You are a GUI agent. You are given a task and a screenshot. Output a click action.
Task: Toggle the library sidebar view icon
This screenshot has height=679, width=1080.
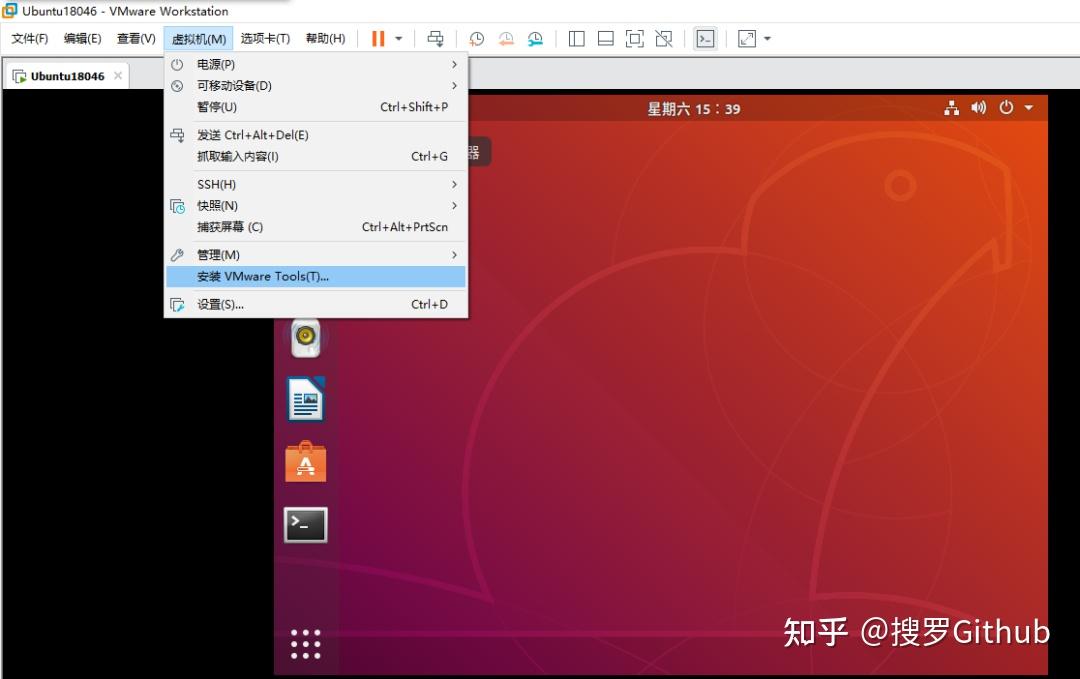coord(577,39)
